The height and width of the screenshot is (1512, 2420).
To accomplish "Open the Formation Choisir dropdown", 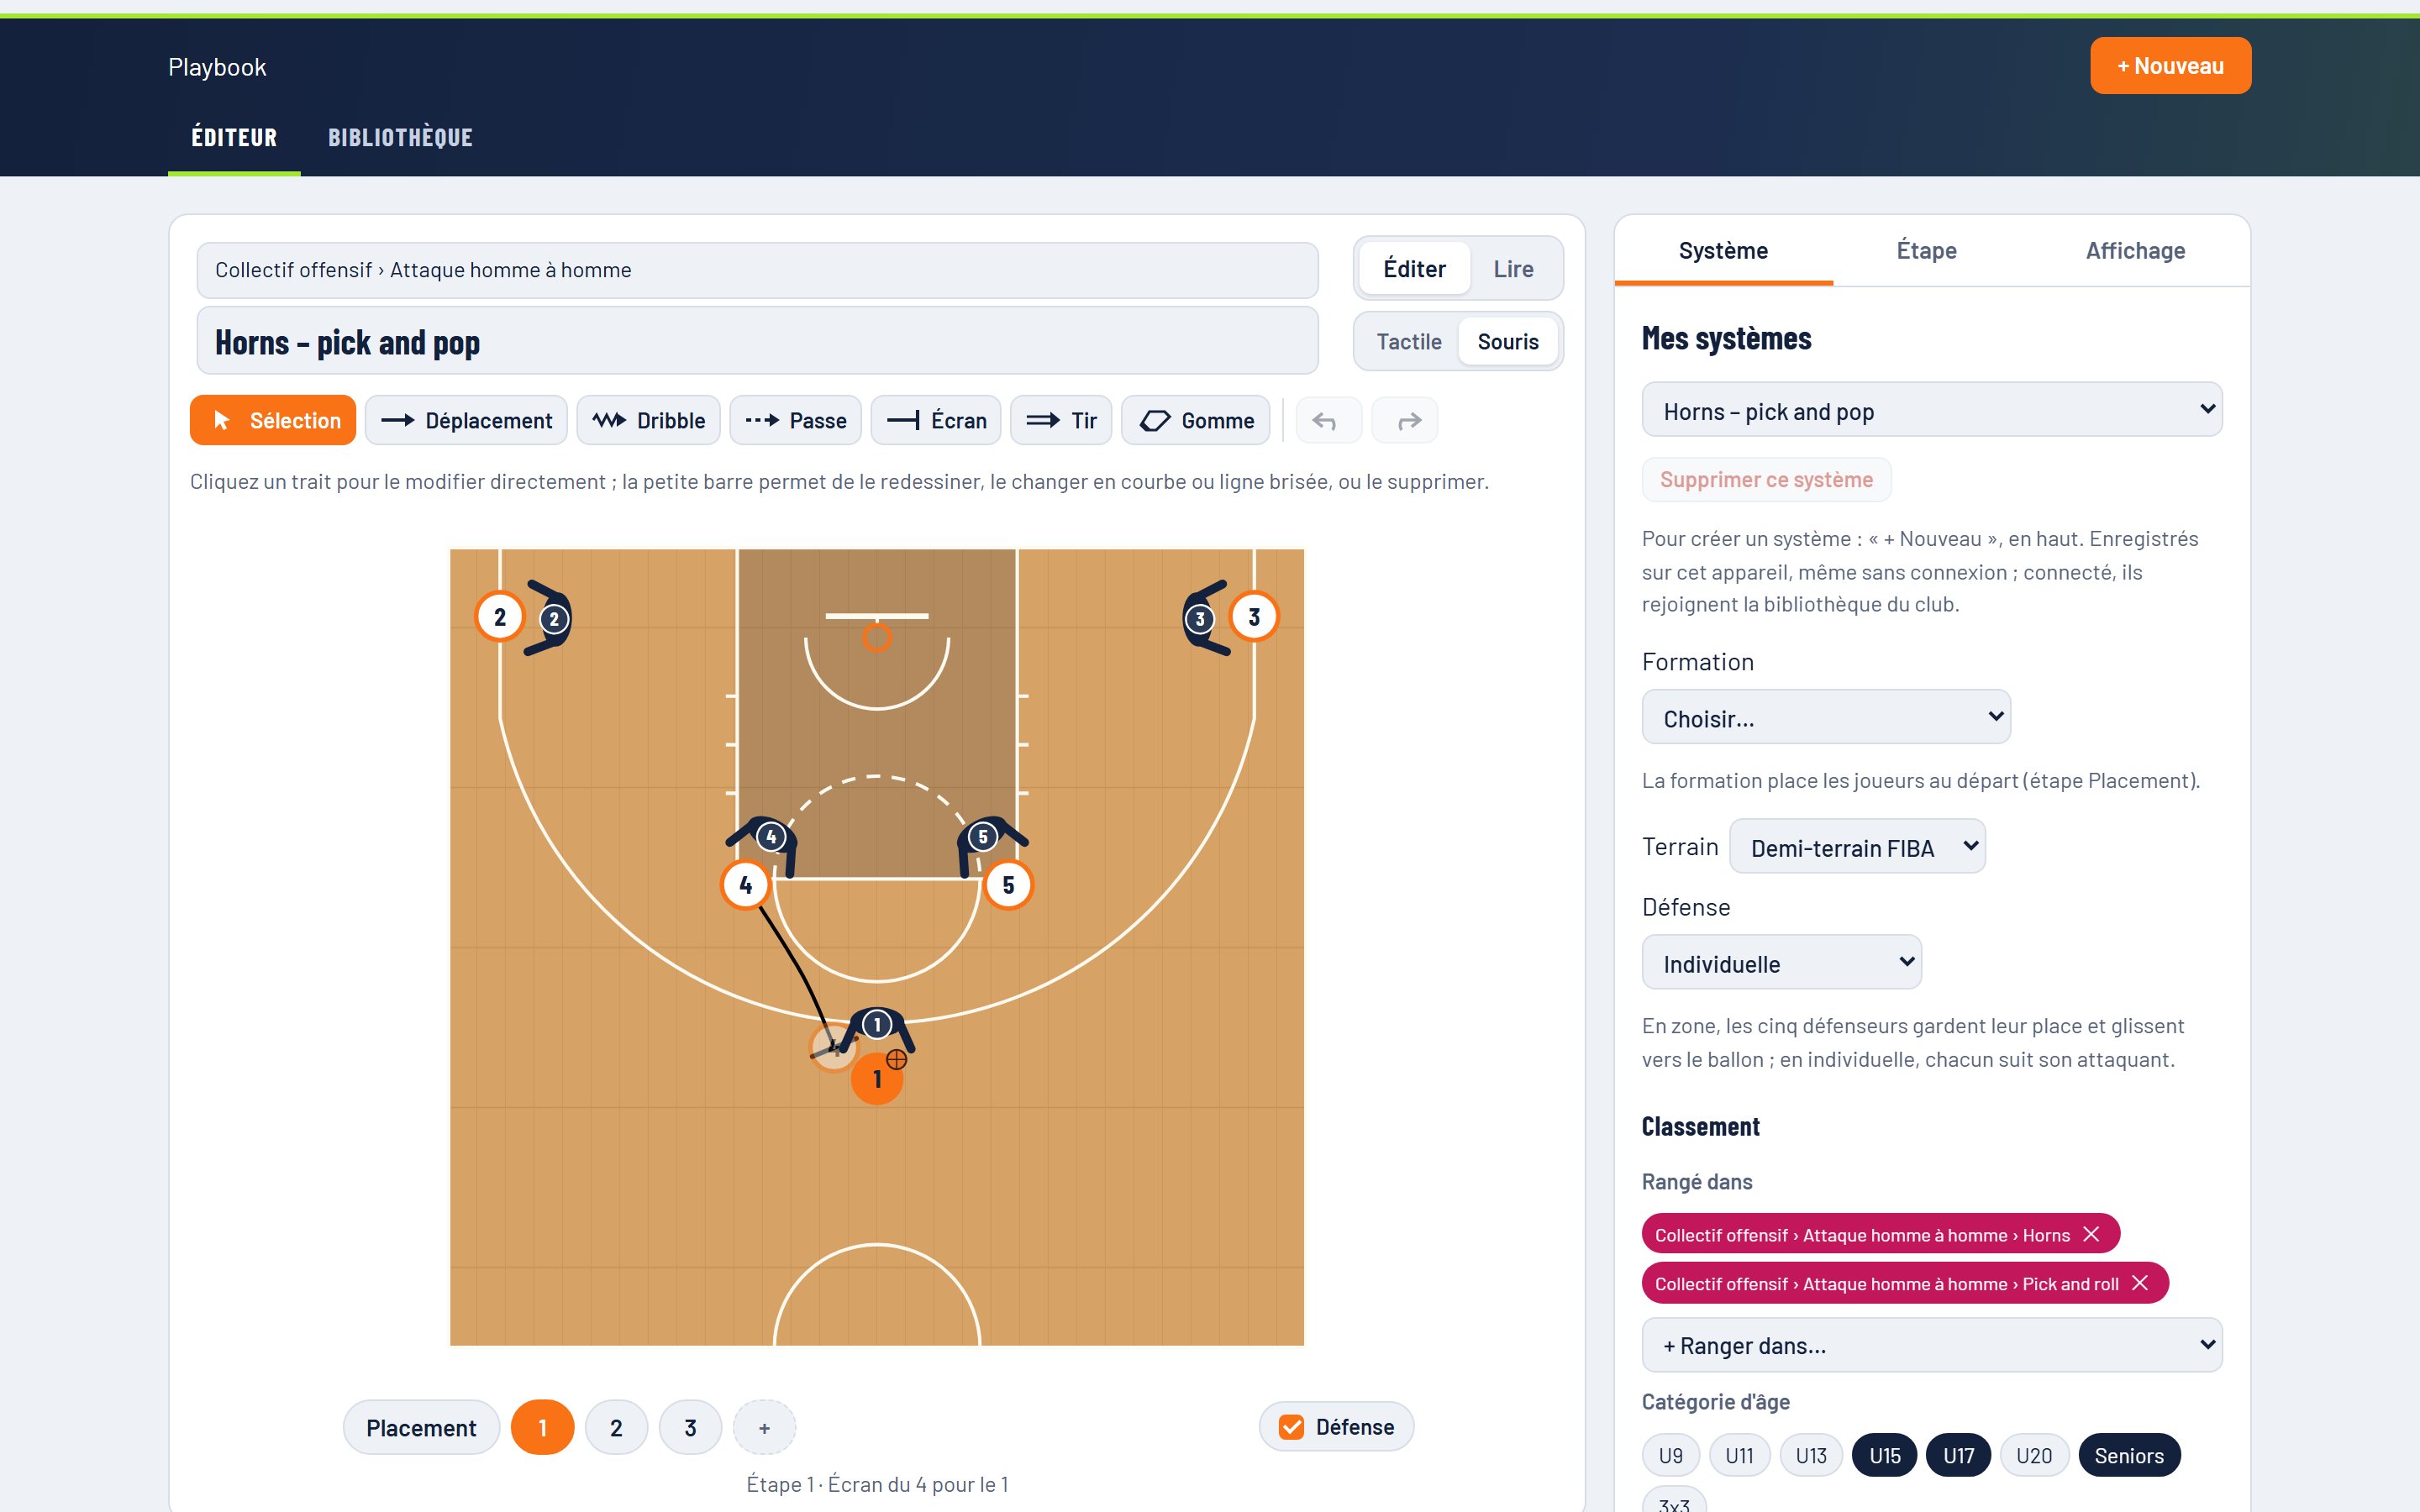I will [x=1826, y=717].
